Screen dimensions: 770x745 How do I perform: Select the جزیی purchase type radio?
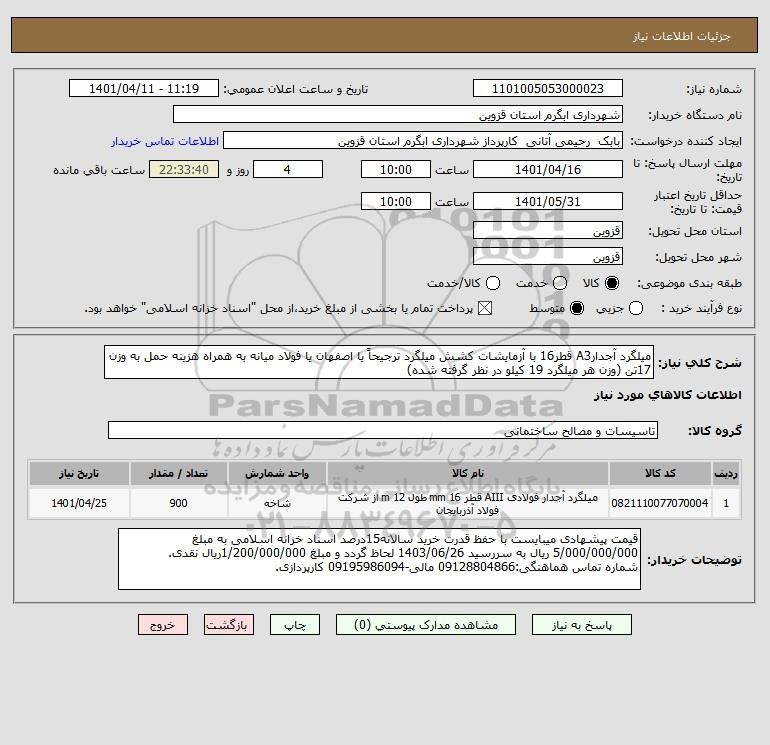636,308
